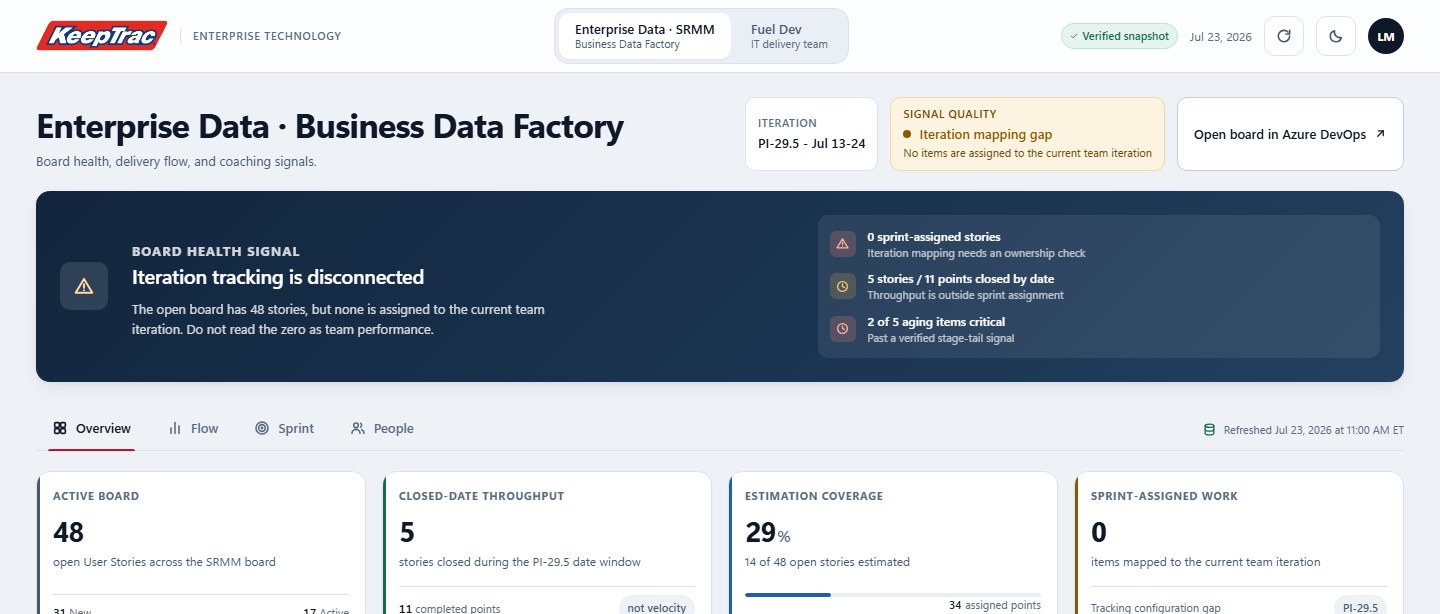Click the clock icon beside 5 stories closed
This screenshot has width=1440, height=614.
tap(842, 286)
